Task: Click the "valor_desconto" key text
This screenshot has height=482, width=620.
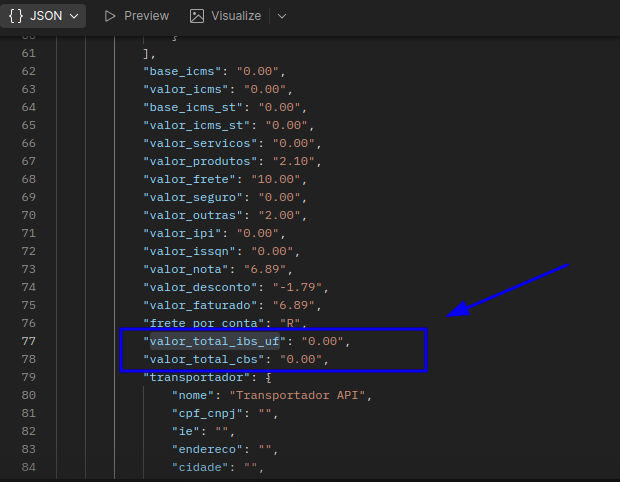Action: pyautogui.click(x=200, y=287)
